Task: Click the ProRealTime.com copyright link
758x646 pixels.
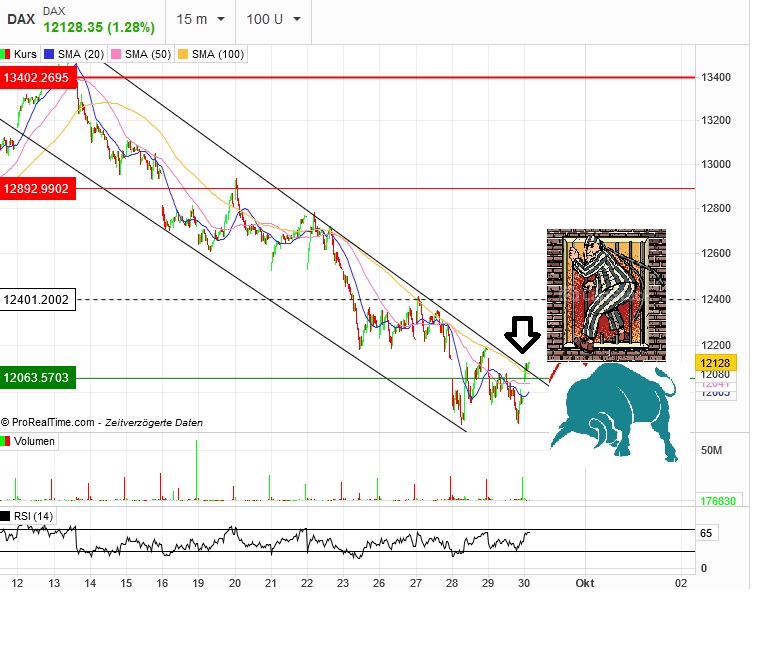Action: (47, 422)
